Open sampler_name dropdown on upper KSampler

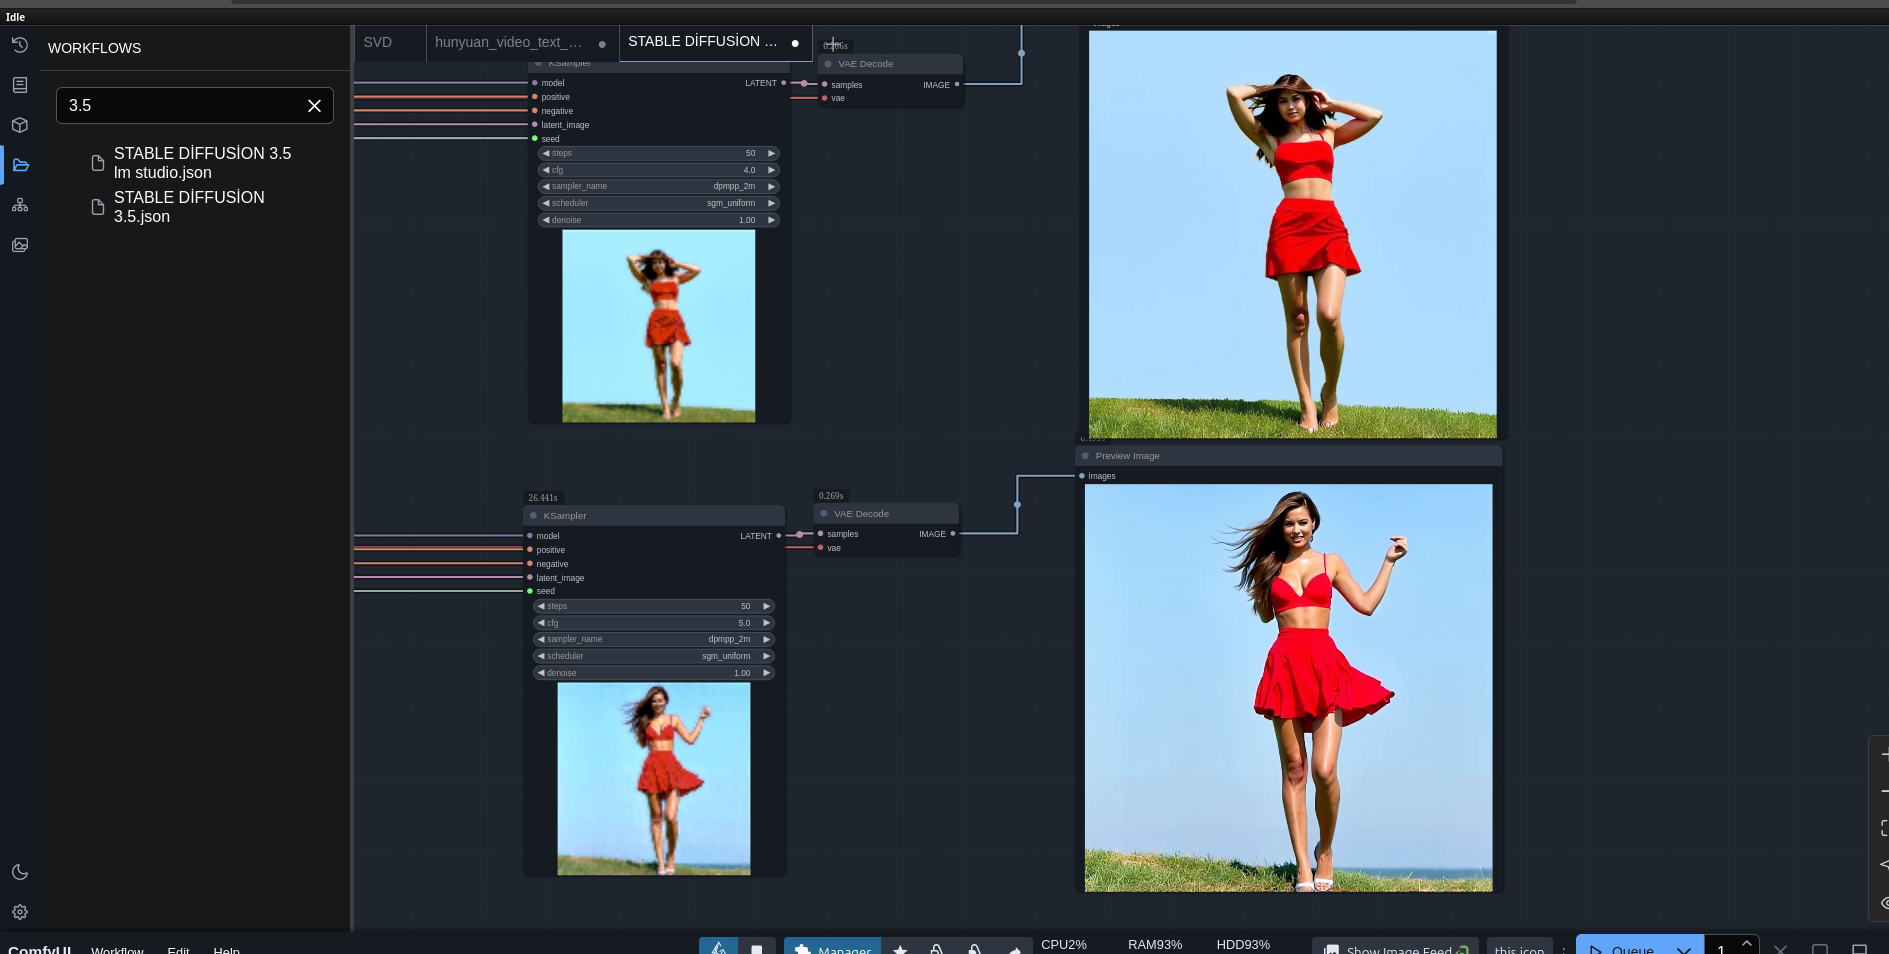pyautogui.click(x=658, y=186)
